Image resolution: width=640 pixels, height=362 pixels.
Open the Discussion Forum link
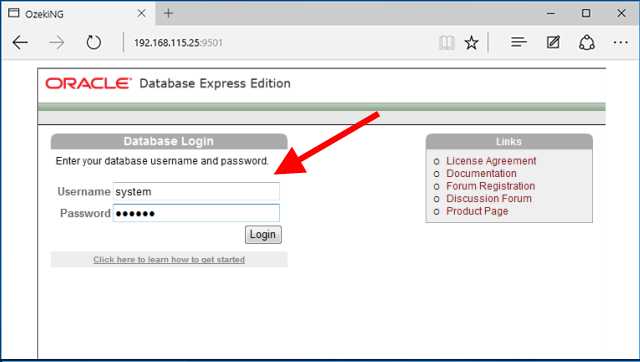(x=489, y=199)
